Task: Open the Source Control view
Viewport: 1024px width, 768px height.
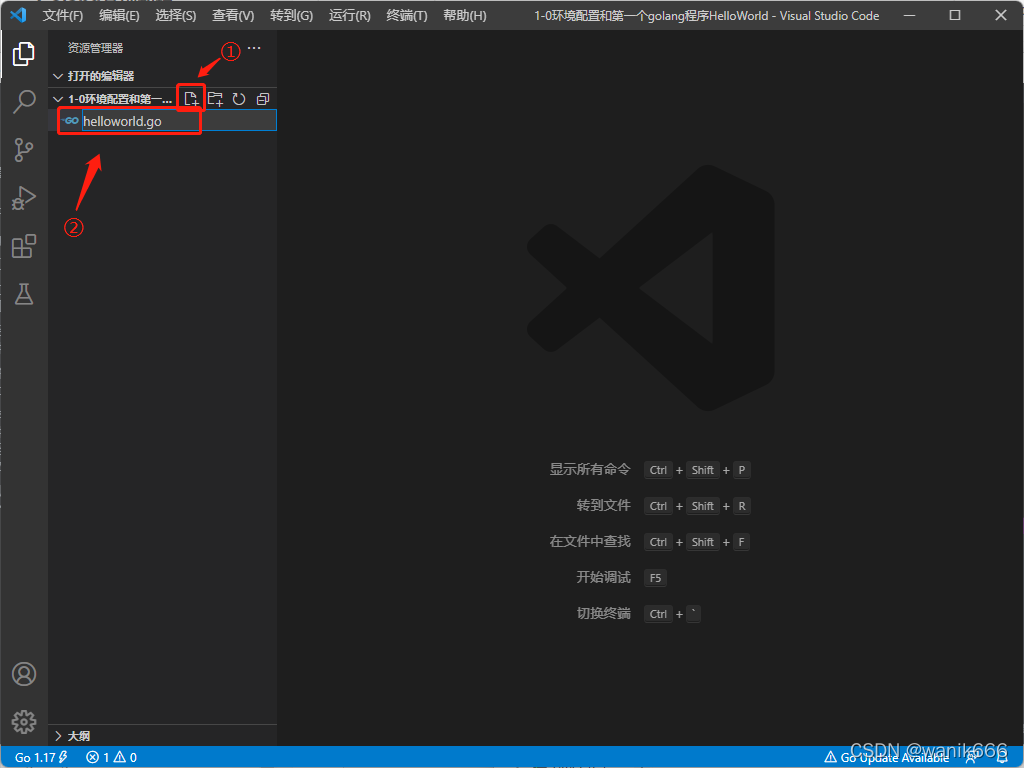Action: coord(24,150)
